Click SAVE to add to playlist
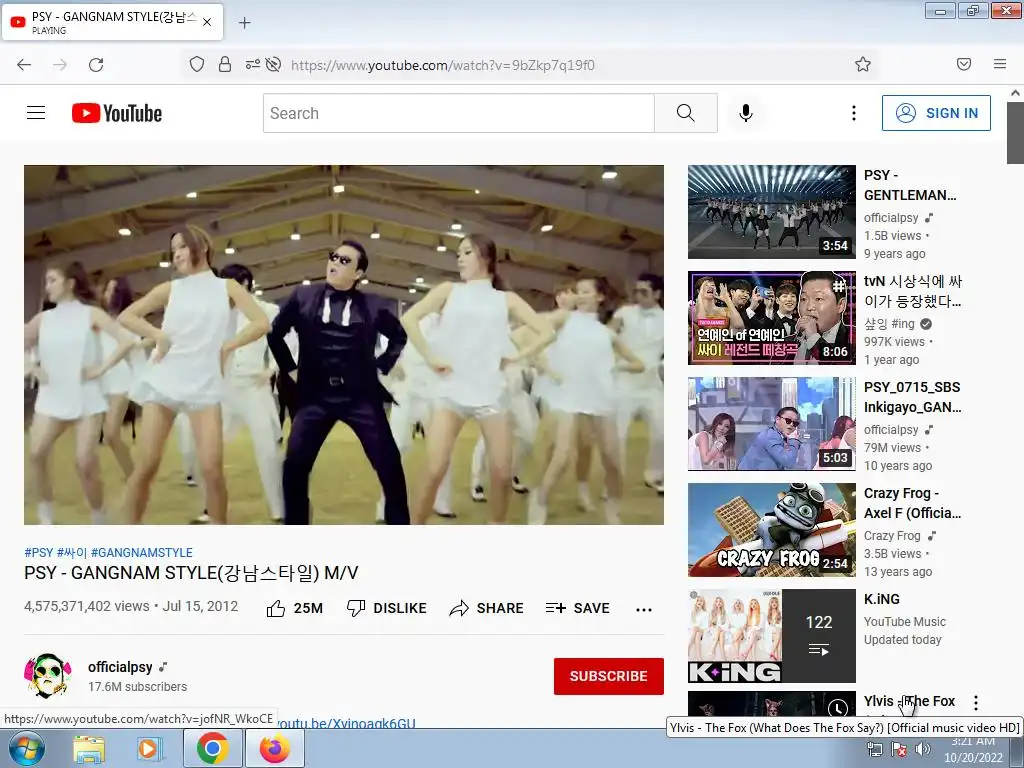The width and height of the screenshot is (1024, 768). click(578, 608)
